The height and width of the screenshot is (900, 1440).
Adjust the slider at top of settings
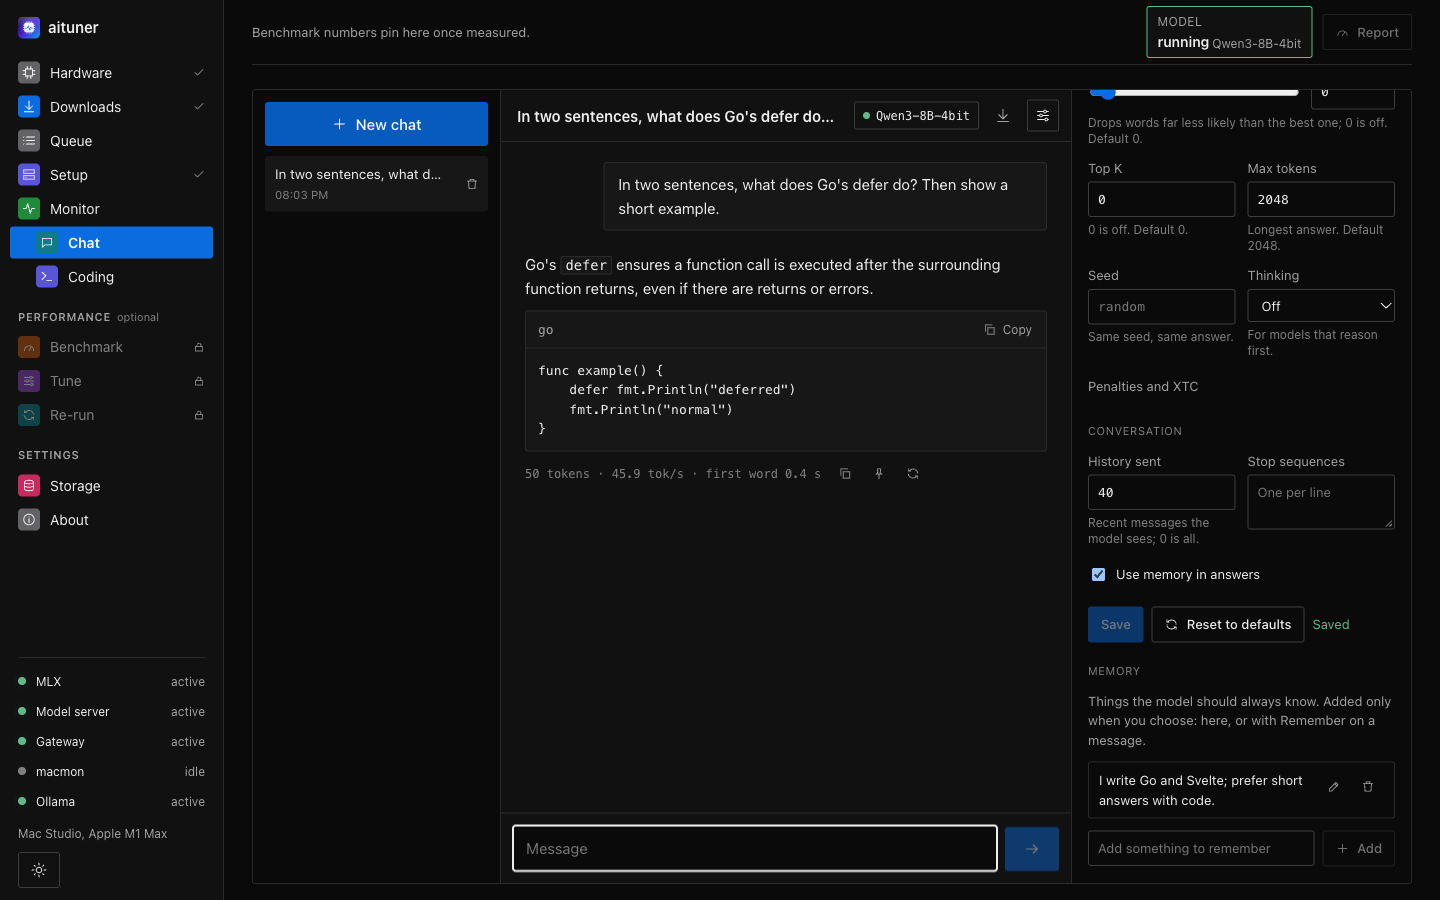click(1193, 93)
